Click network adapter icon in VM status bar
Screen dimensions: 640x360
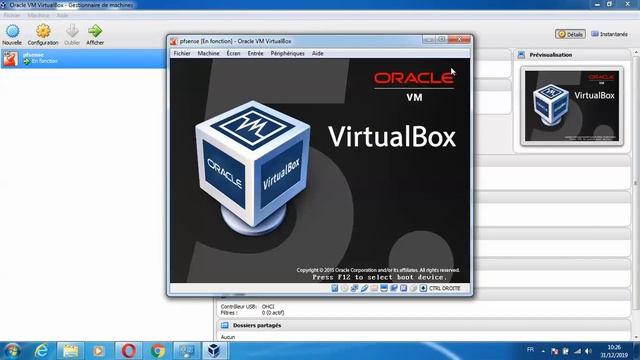pyautogui.click(x=354, y=288)
